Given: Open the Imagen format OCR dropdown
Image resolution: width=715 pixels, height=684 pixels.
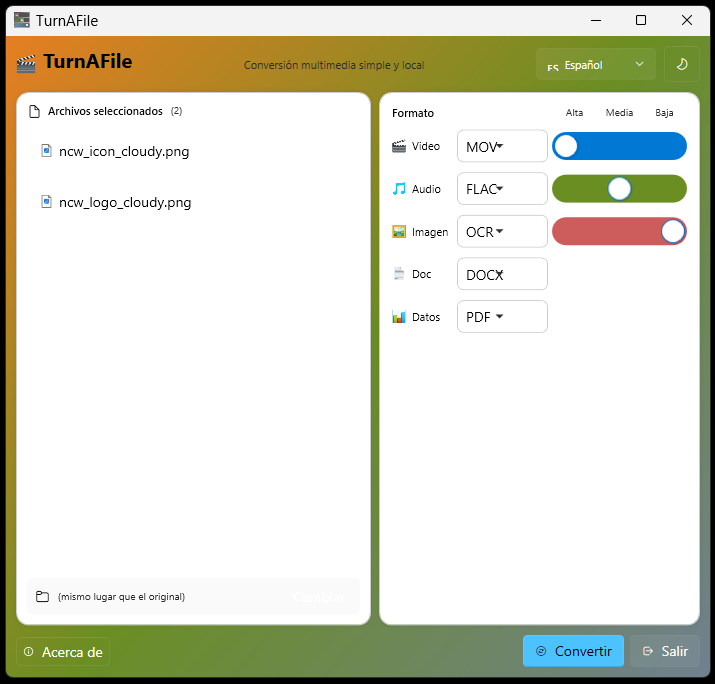Looking at the screenshot, I should click(x=502, y=231).
